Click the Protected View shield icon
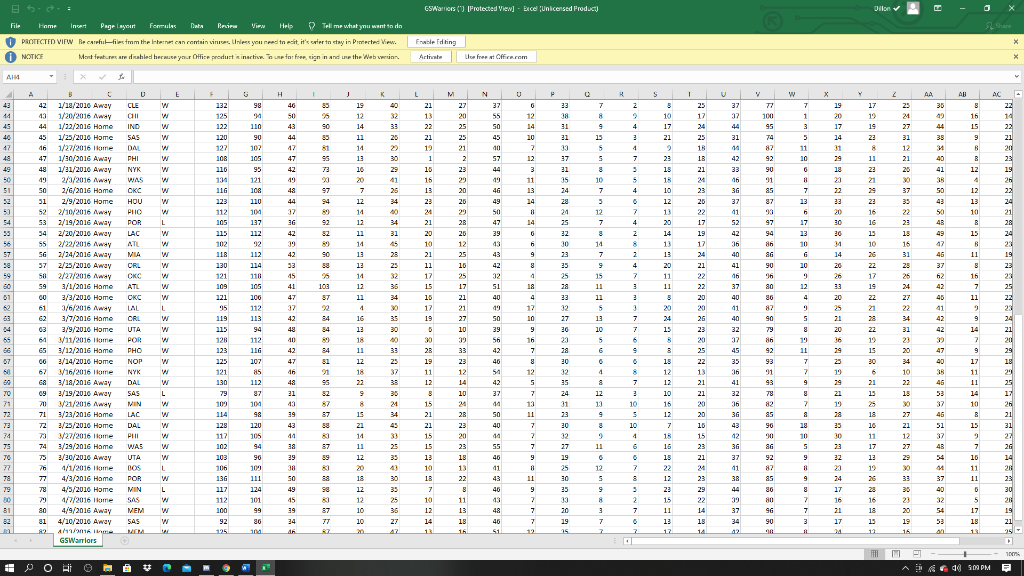 (x=10, y=42)
